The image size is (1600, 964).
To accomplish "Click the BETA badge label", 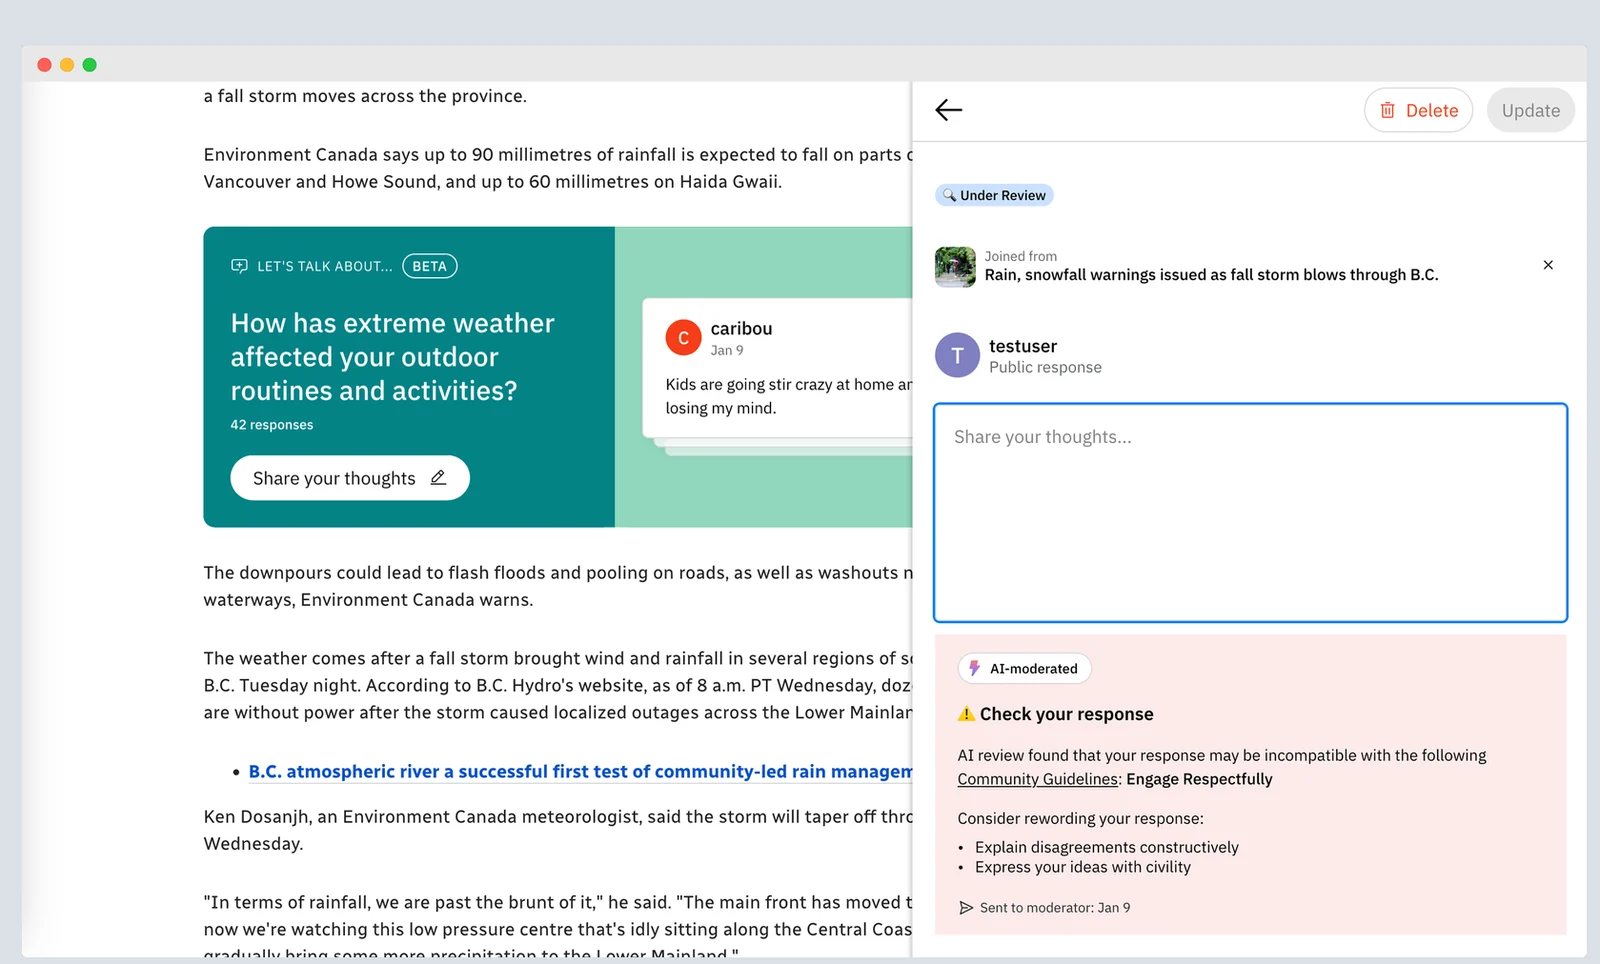I will 430,266.
